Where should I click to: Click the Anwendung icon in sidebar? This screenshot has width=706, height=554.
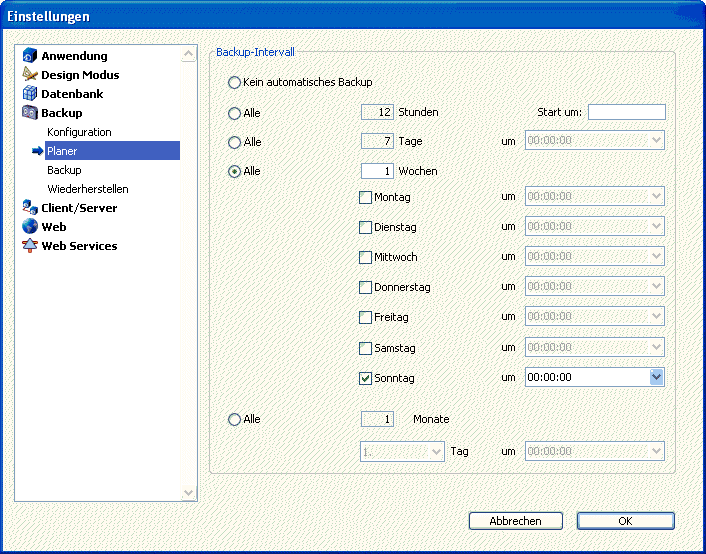click(x=30, y=56)
